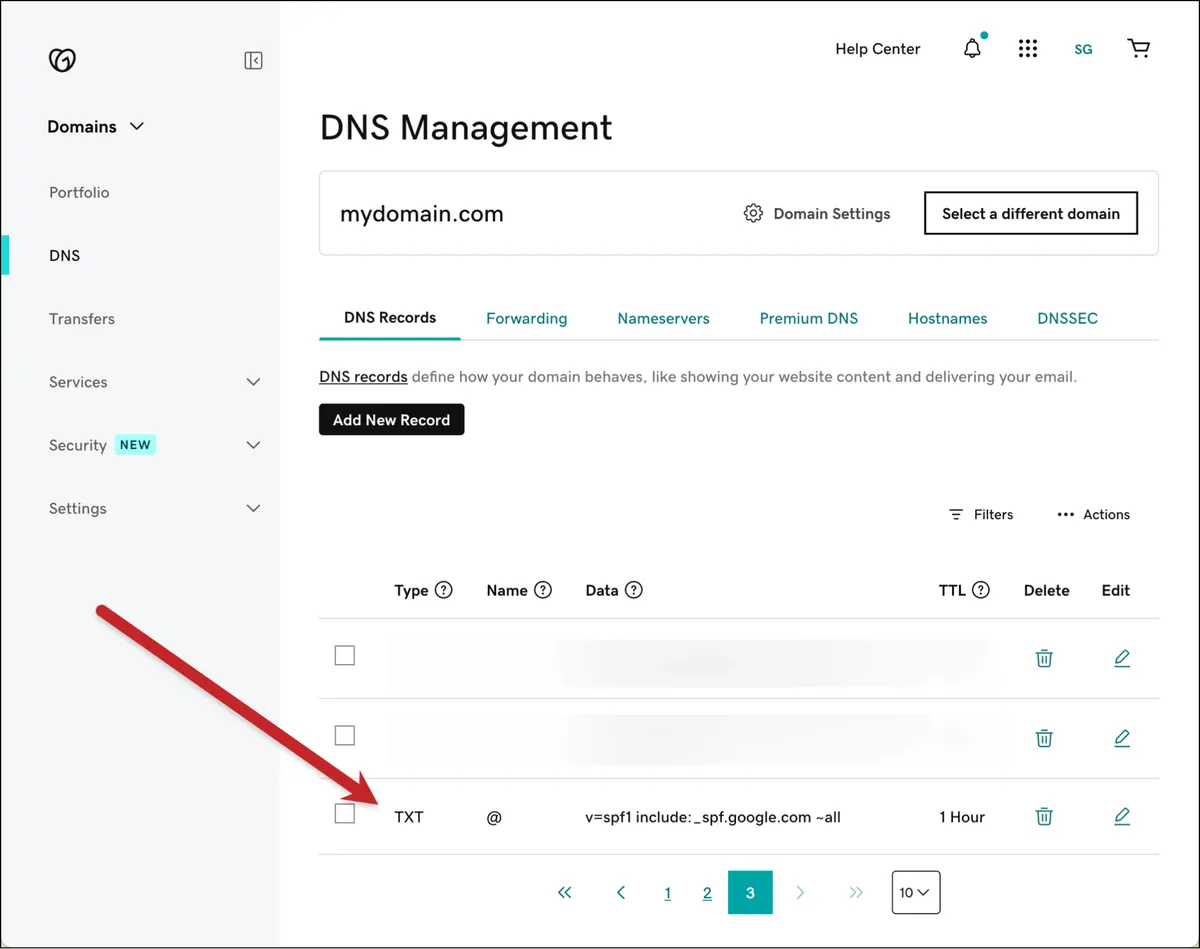This screenshot has height=949, width=1200.
Task: Edit the second blurred record row
Action: point(1122,738)
